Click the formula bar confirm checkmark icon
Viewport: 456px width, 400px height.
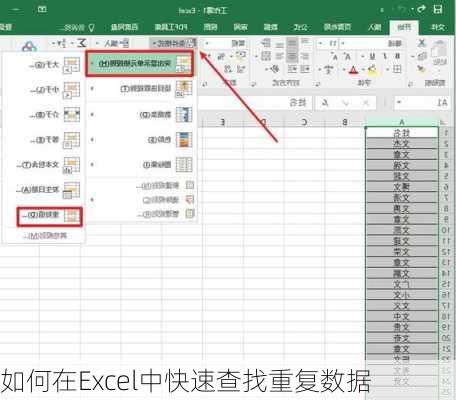click(x=346, y=103)
